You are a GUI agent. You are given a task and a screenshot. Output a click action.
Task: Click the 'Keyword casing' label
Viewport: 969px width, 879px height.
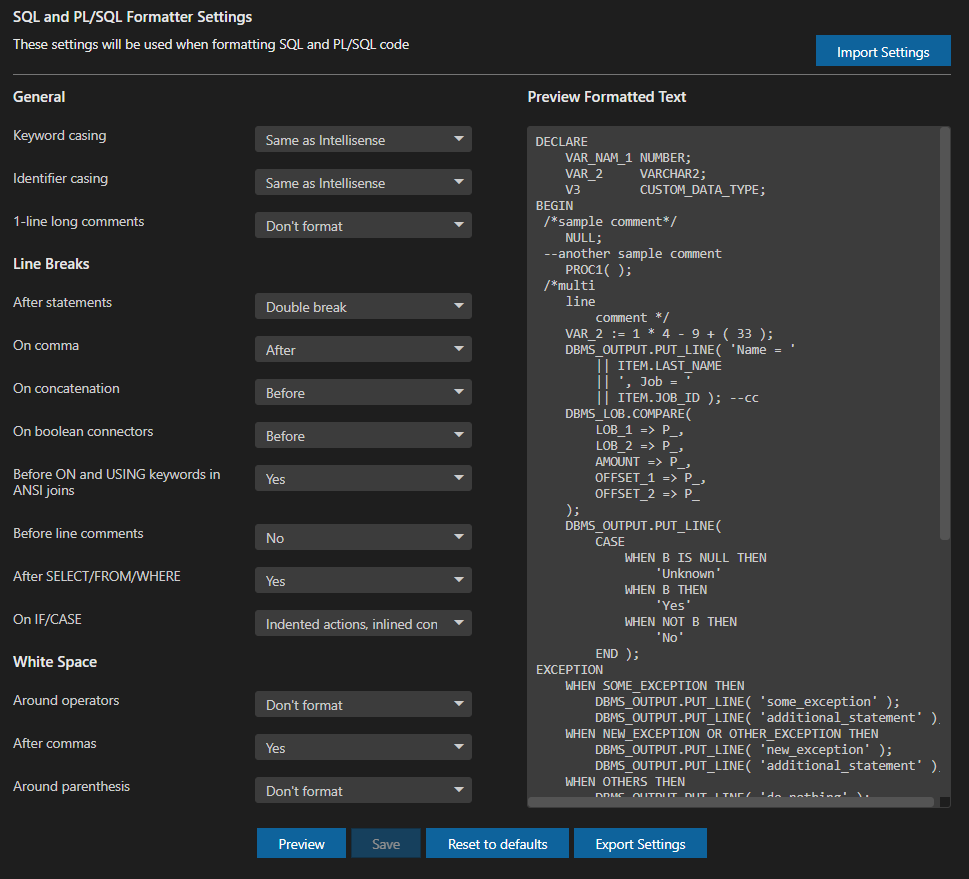[x=59, y=135]
